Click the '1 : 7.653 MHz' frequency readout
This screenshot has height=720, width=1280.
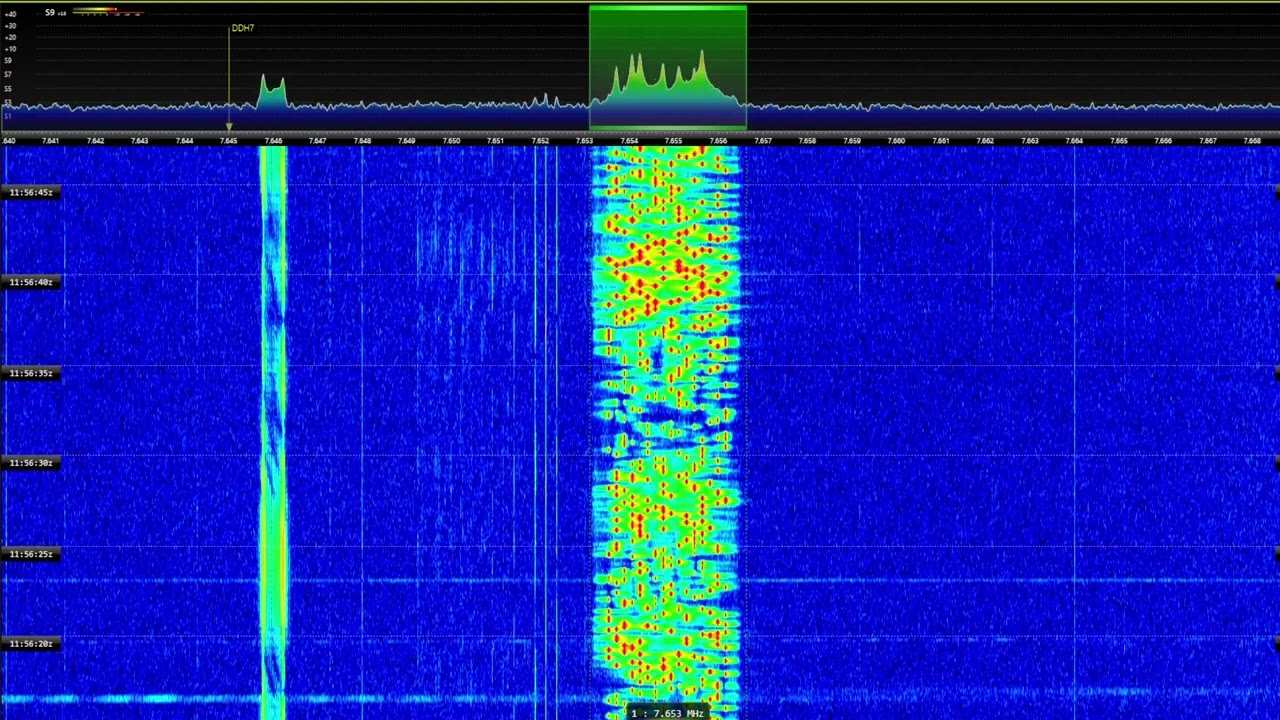(667, 713)
